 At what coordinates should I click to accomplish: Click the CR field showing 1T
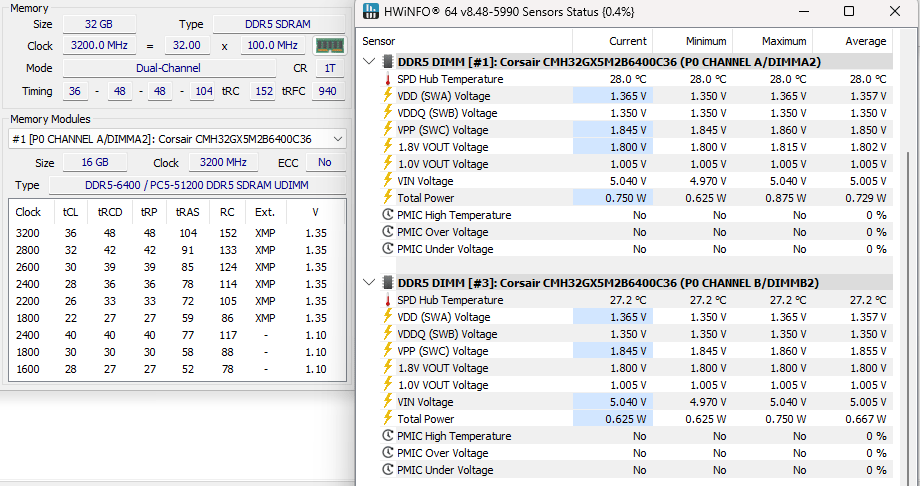coord(330,68)
